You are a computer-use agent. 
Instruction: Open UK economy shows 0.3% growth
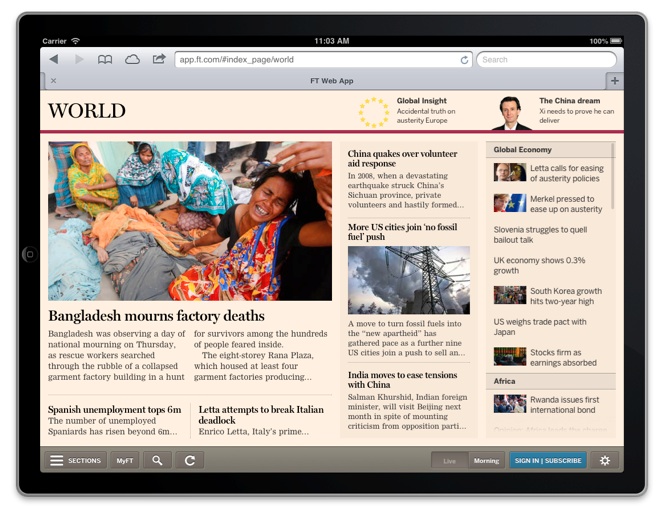[539, 266]
